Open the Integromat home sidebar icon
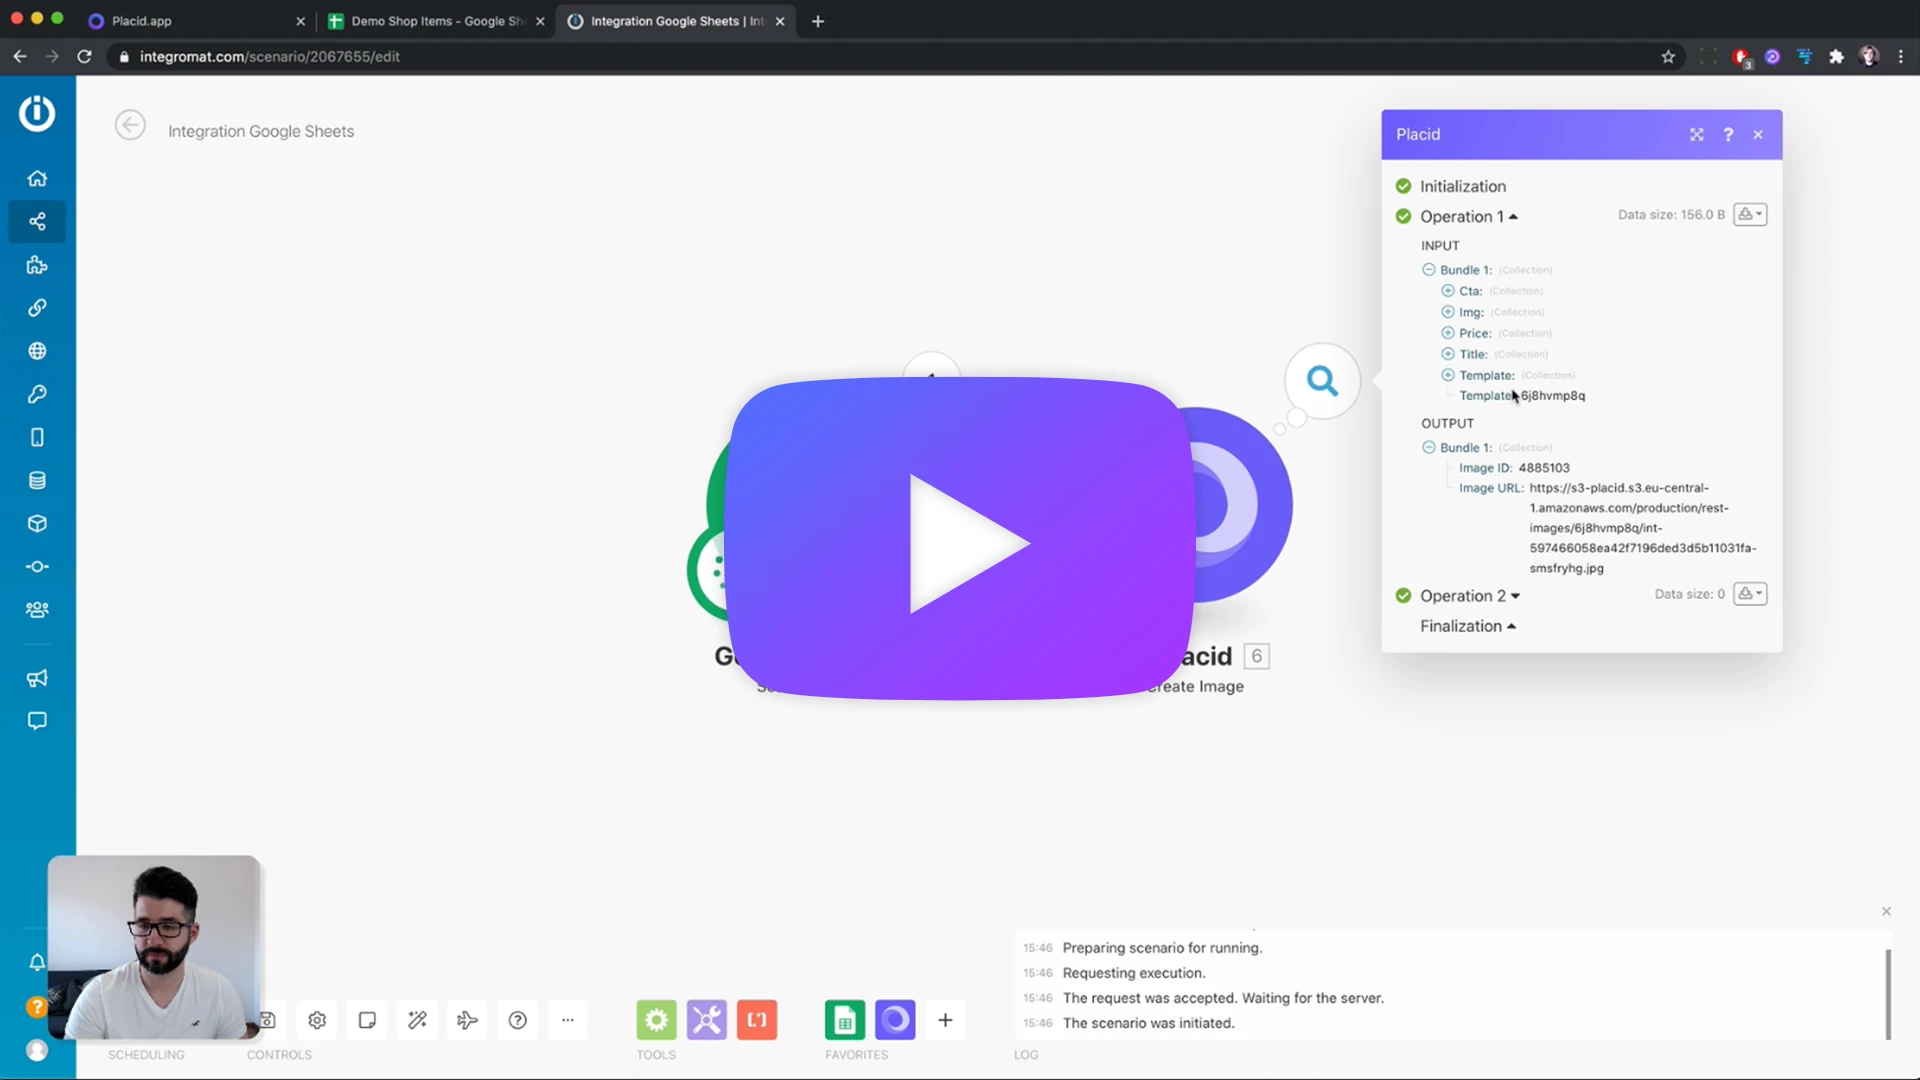The image size is (1920, 1080). [x=37, y=178]
